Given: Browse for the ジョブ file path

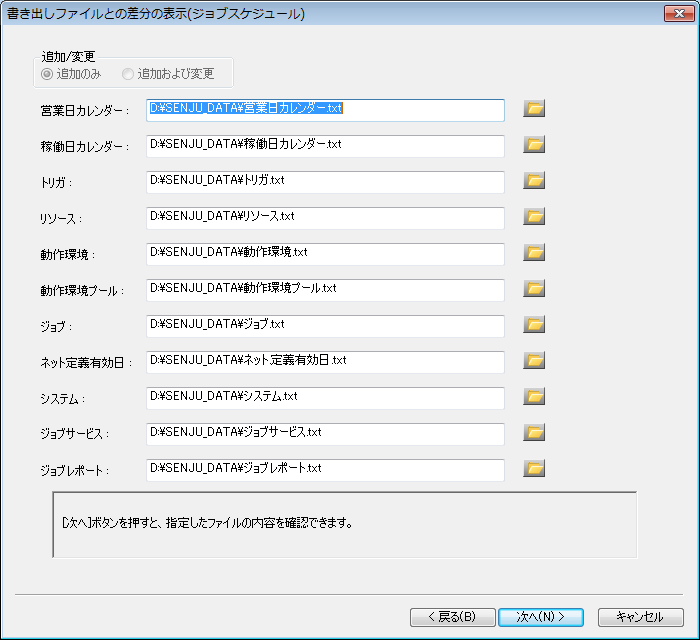Looking at the screenshot, I should [x=534, y=324].
